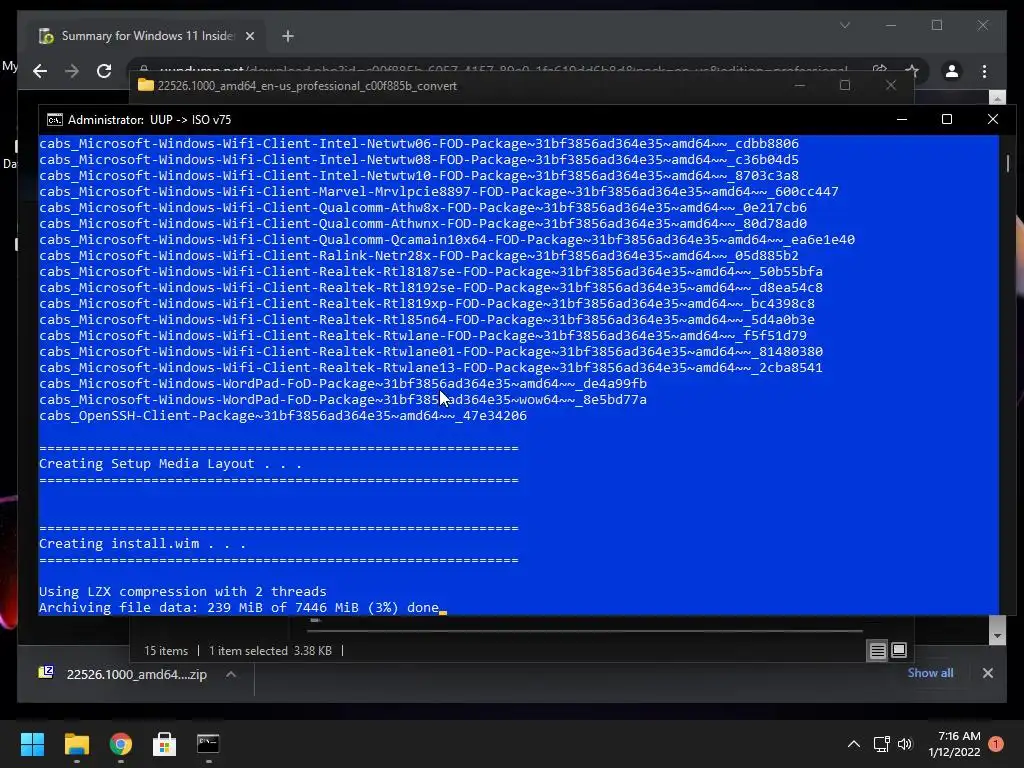
Task: Show hidden system tray icons
Action: tap(853, 744)
